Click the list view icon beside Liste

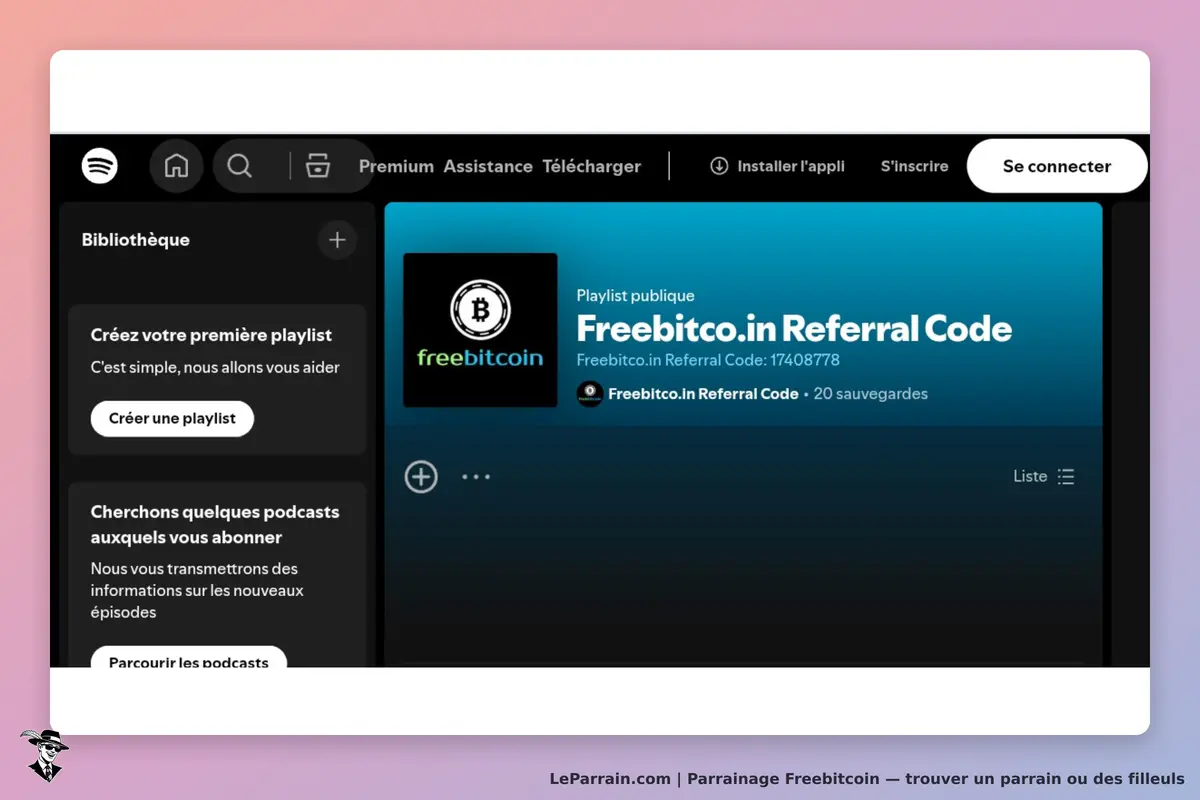point(1066,477)
